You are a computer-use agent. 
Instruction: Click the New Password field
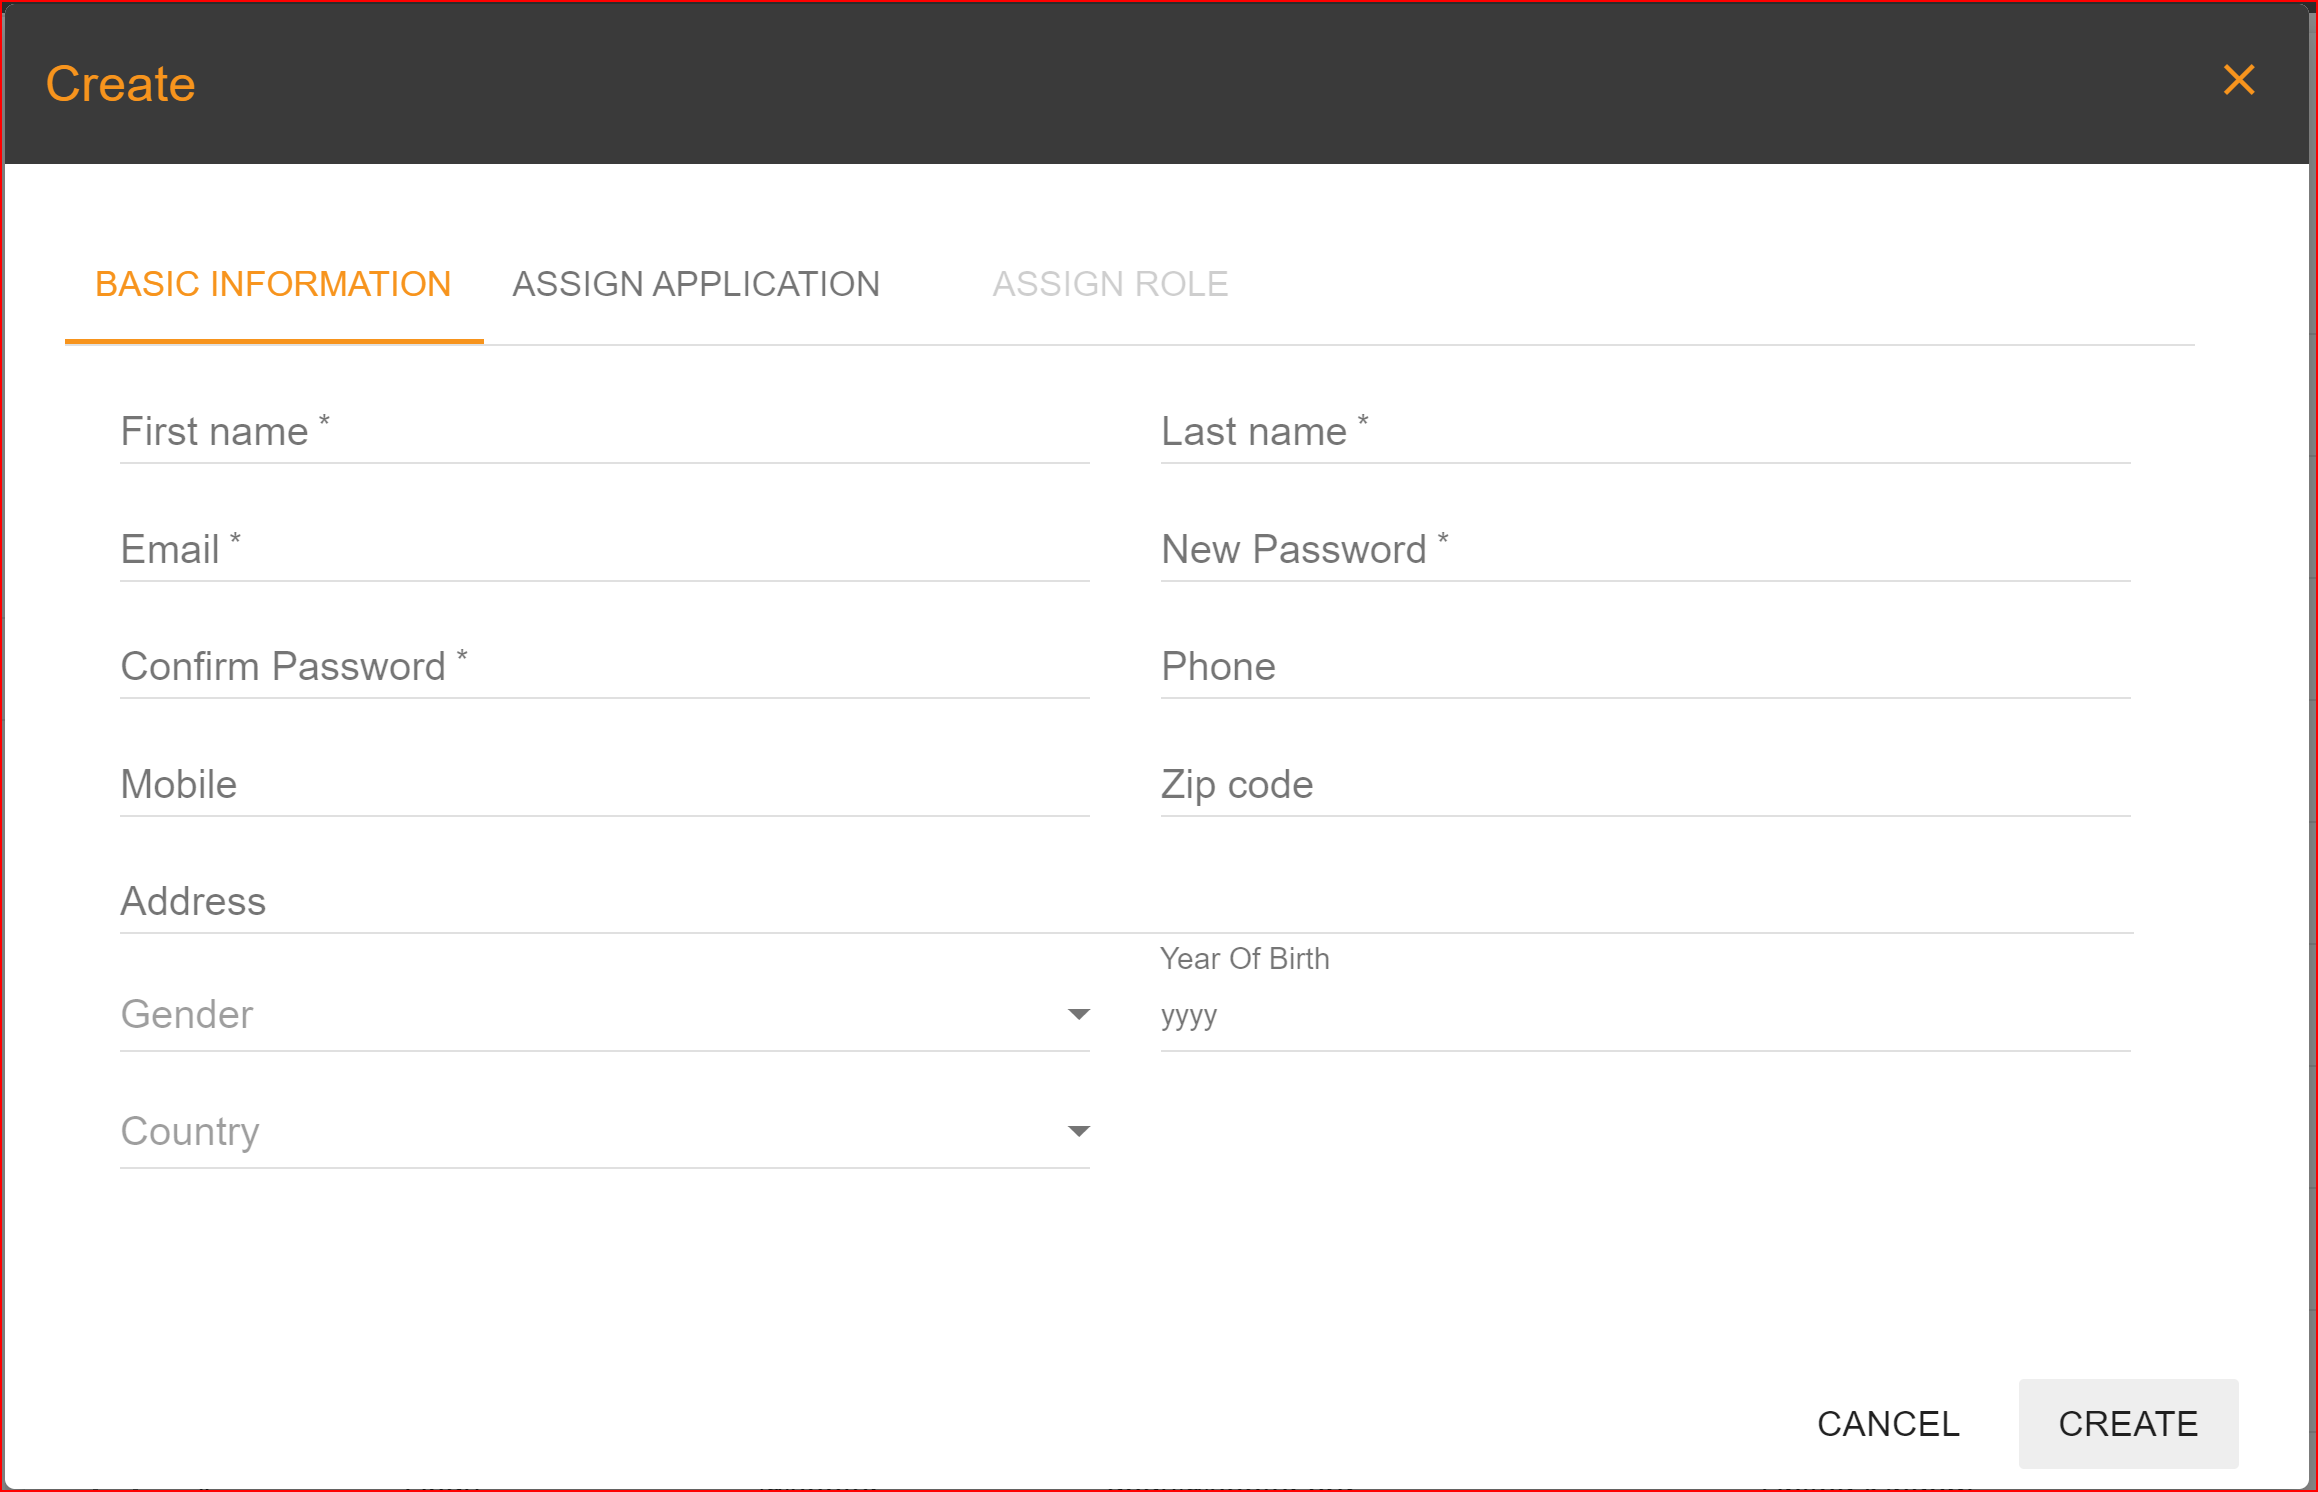1645,552
